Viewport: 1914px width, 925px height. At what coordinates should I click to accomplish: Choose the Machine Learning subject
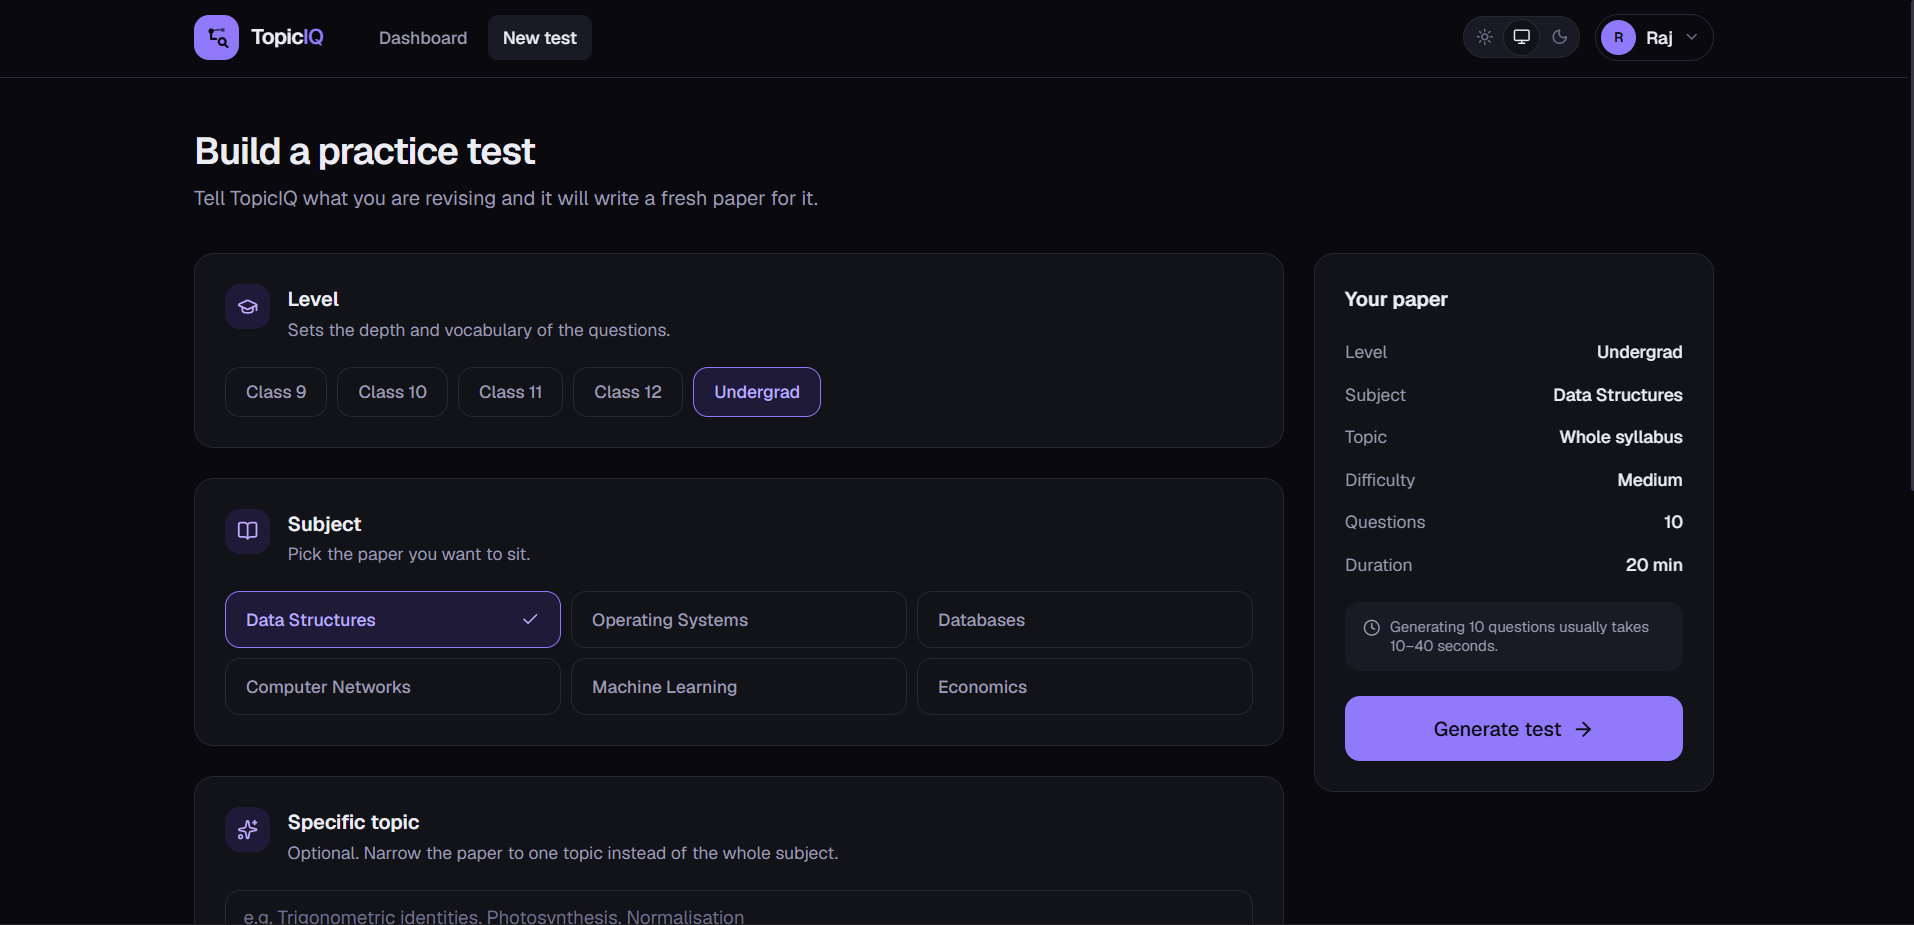[x=739, y=687]
